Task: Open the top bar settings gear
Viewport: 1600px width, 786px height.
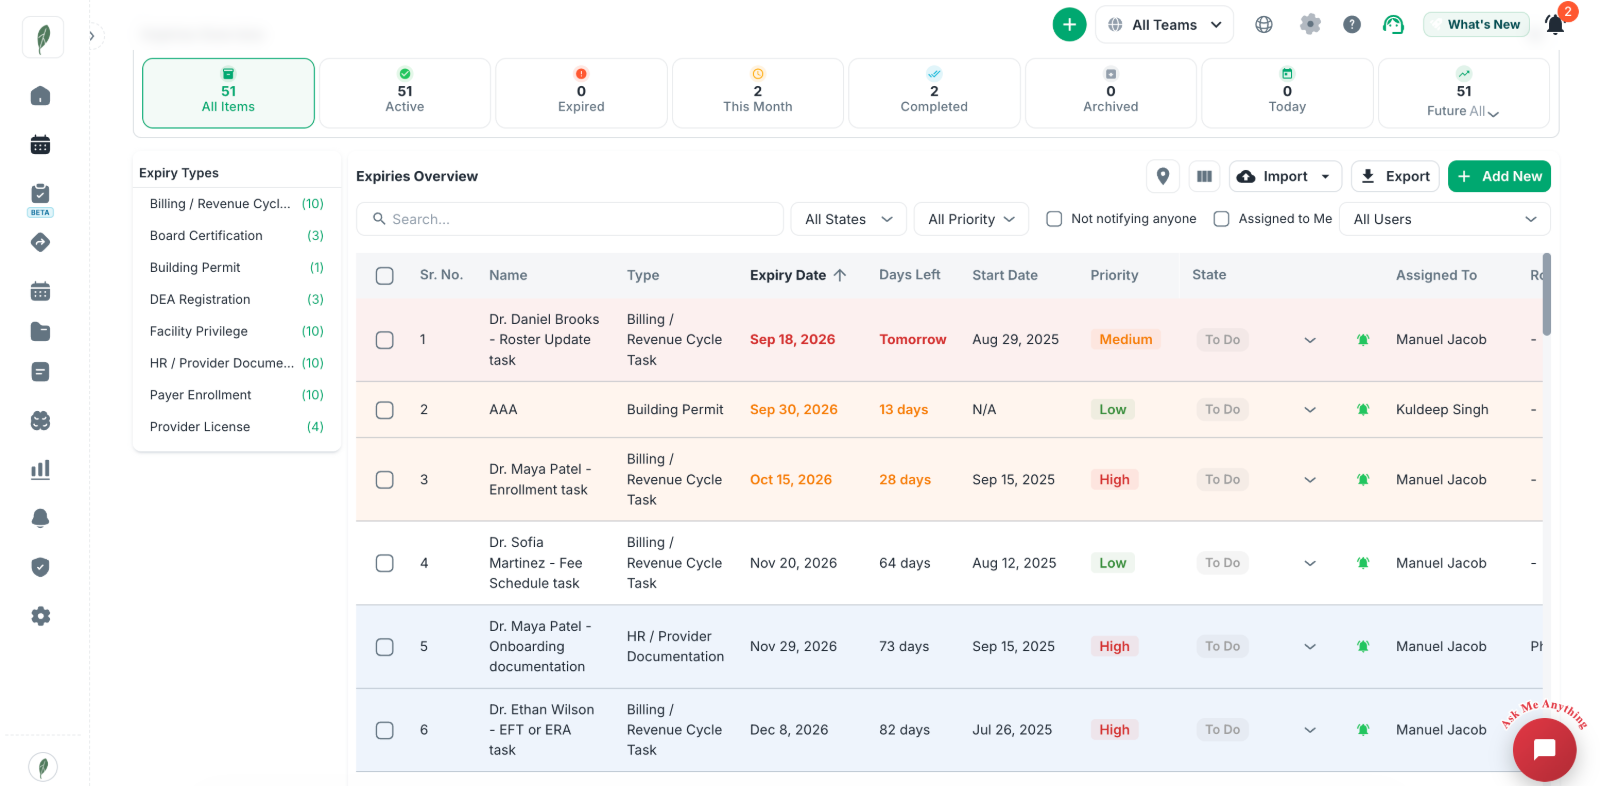Action: [1310, 25]
